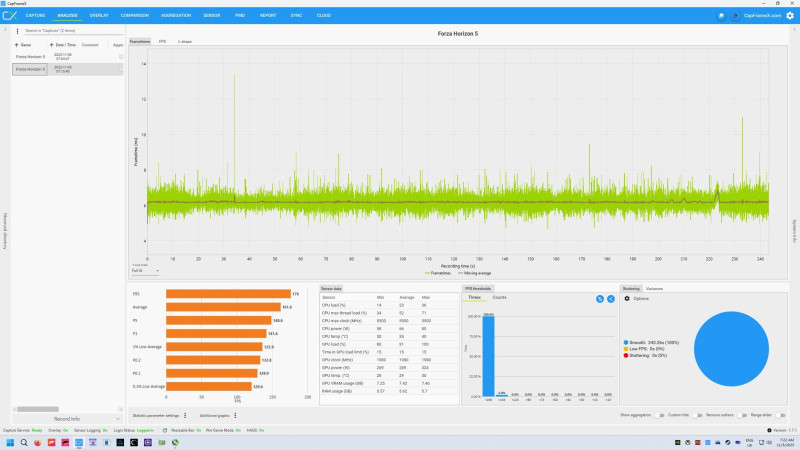Open the COMPARISON tab
The width and height of the screenshot is (800, 450).
click(x=135, y=15)
